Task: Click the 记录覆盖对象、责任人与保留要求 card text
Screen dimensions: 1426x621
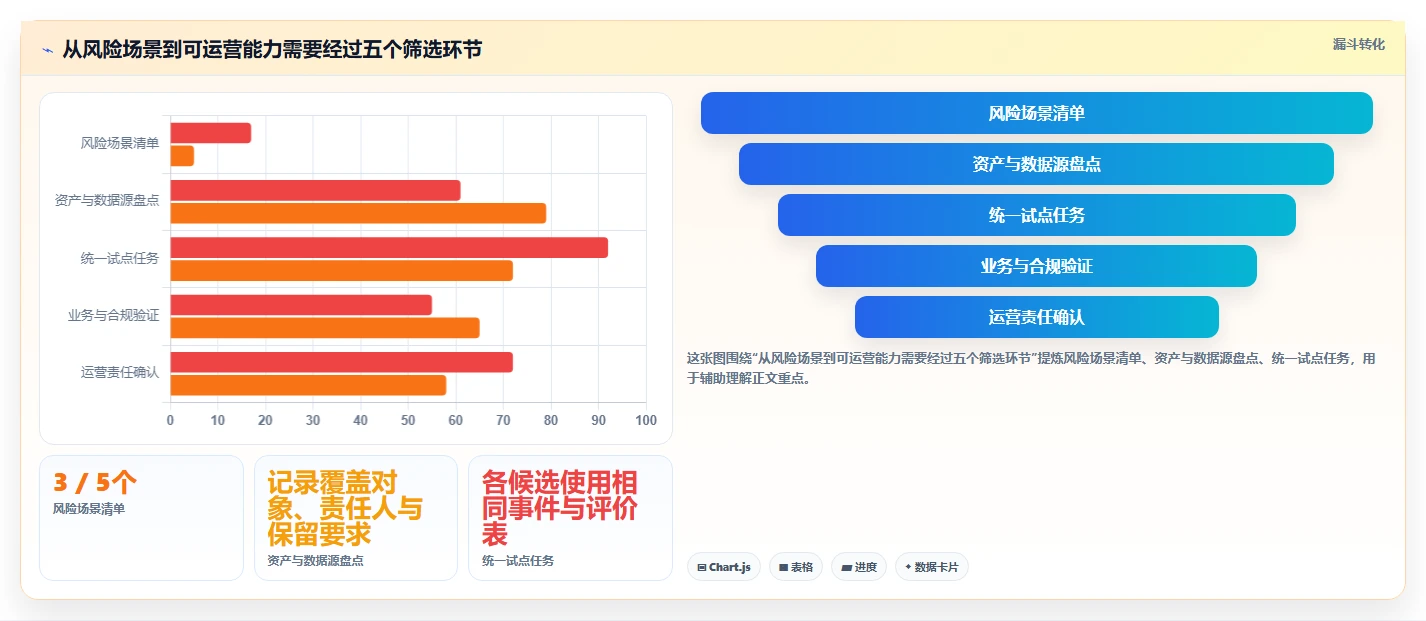Action: point(345,508)
